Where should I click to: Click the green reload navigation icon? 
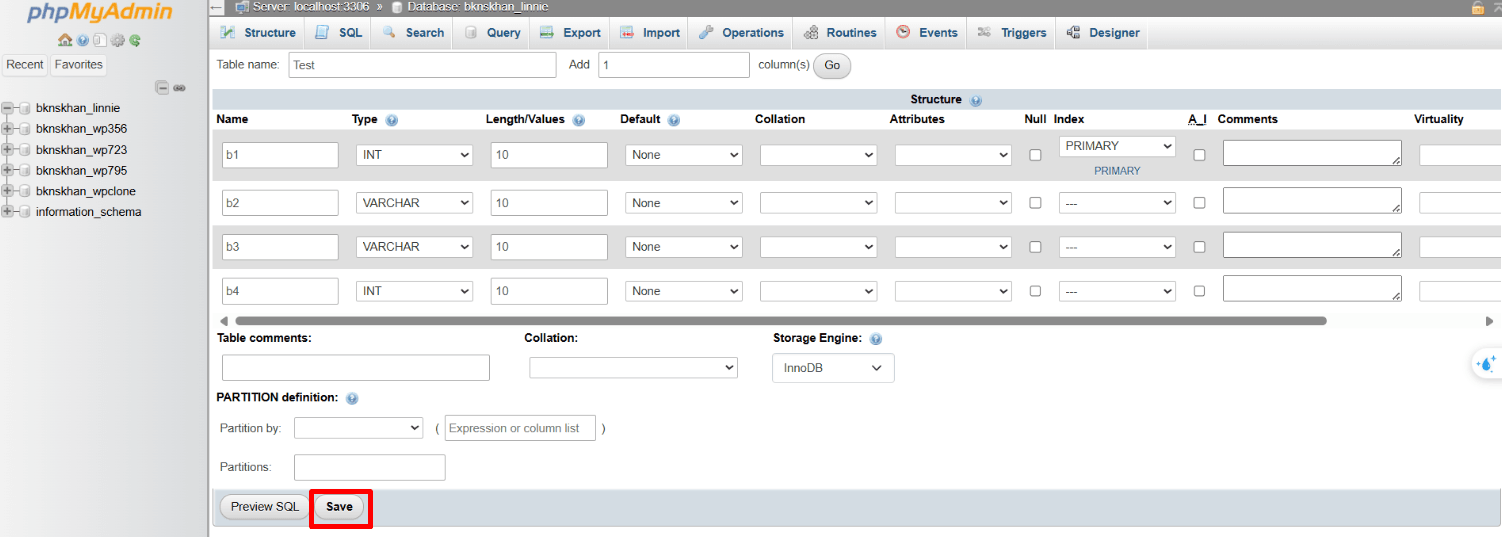[x=134, y=41]
